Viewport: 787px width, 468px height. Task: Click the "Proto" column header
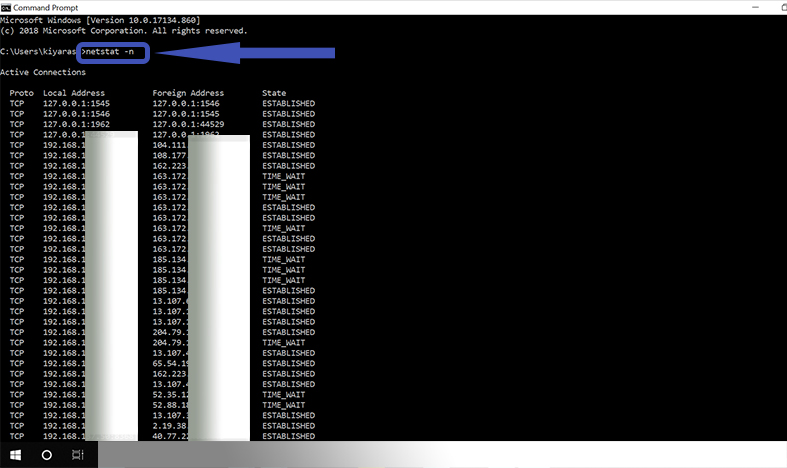22,93
